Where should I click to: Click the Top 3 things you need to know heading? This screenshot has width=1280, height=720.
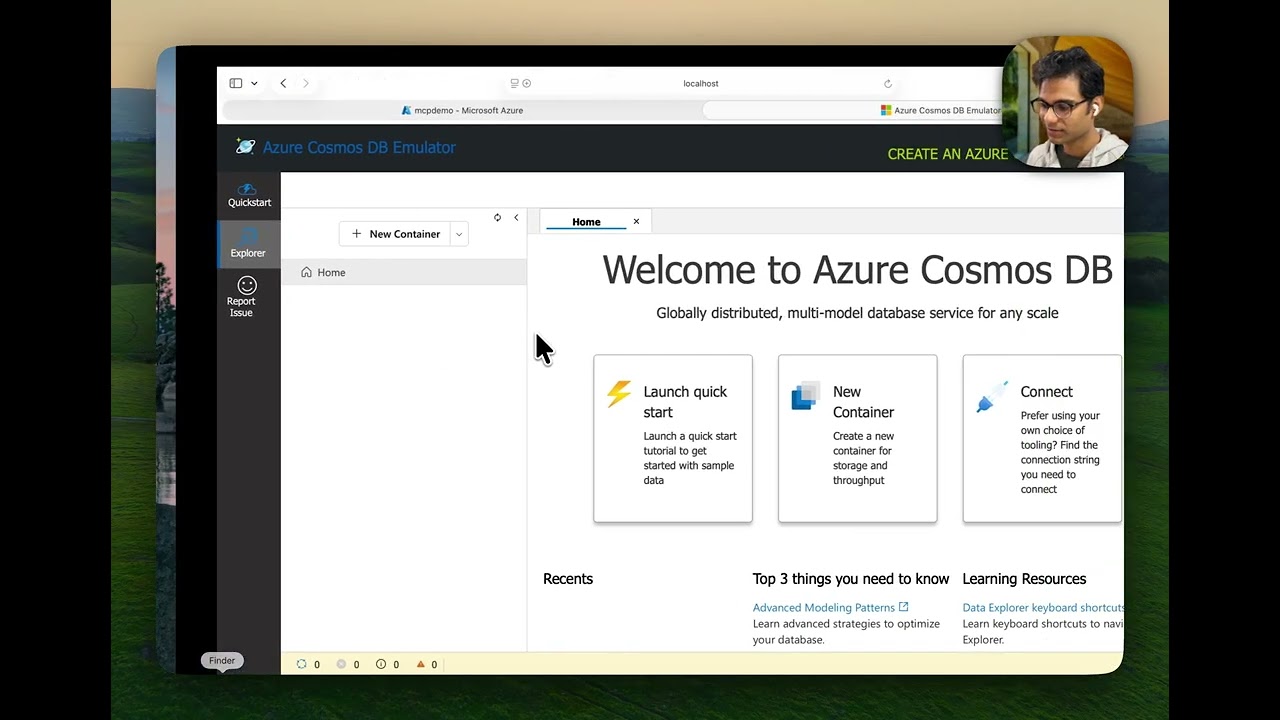pyautogui.click(x=851, y=579)
